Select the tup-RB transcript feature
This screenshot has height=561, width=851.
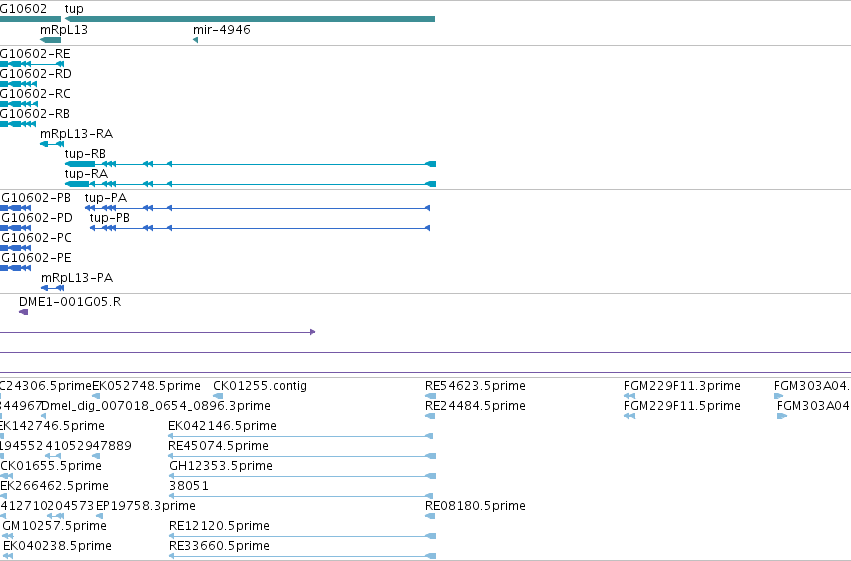pyautogui.click(x=250, y=164)
